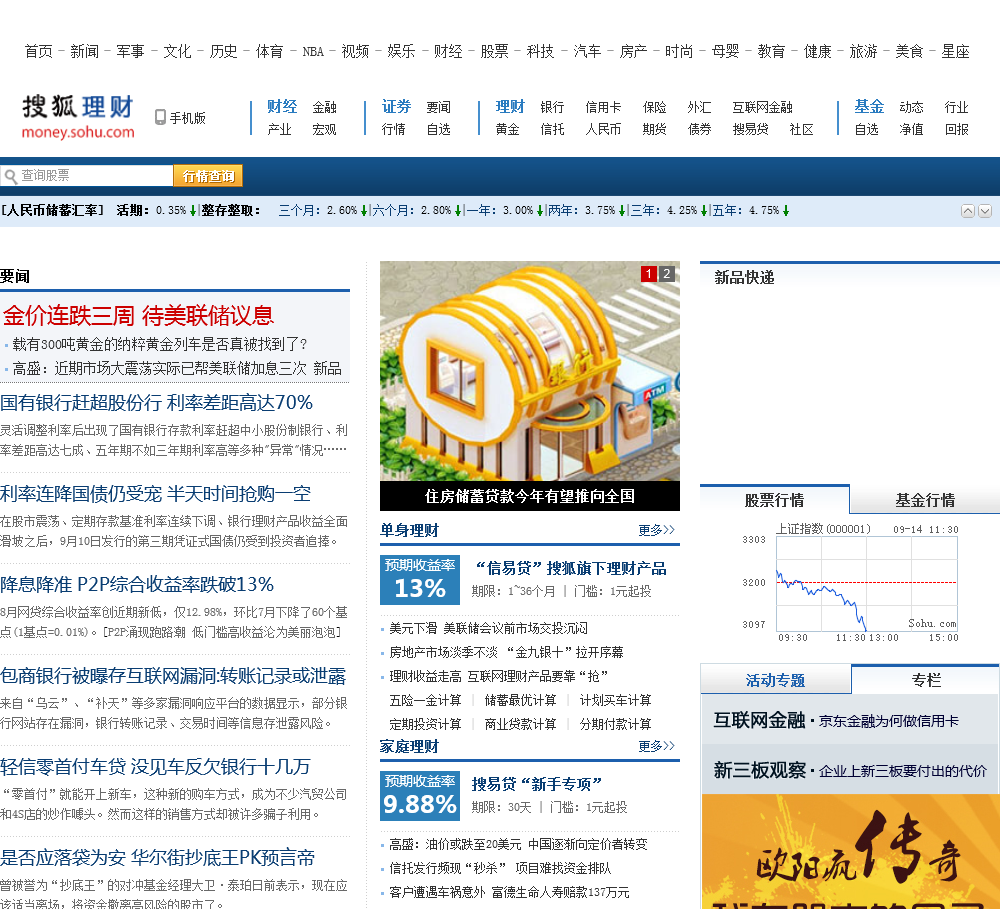
Task: Go to 首页 in top navigation
Action: tap(38, 51)
